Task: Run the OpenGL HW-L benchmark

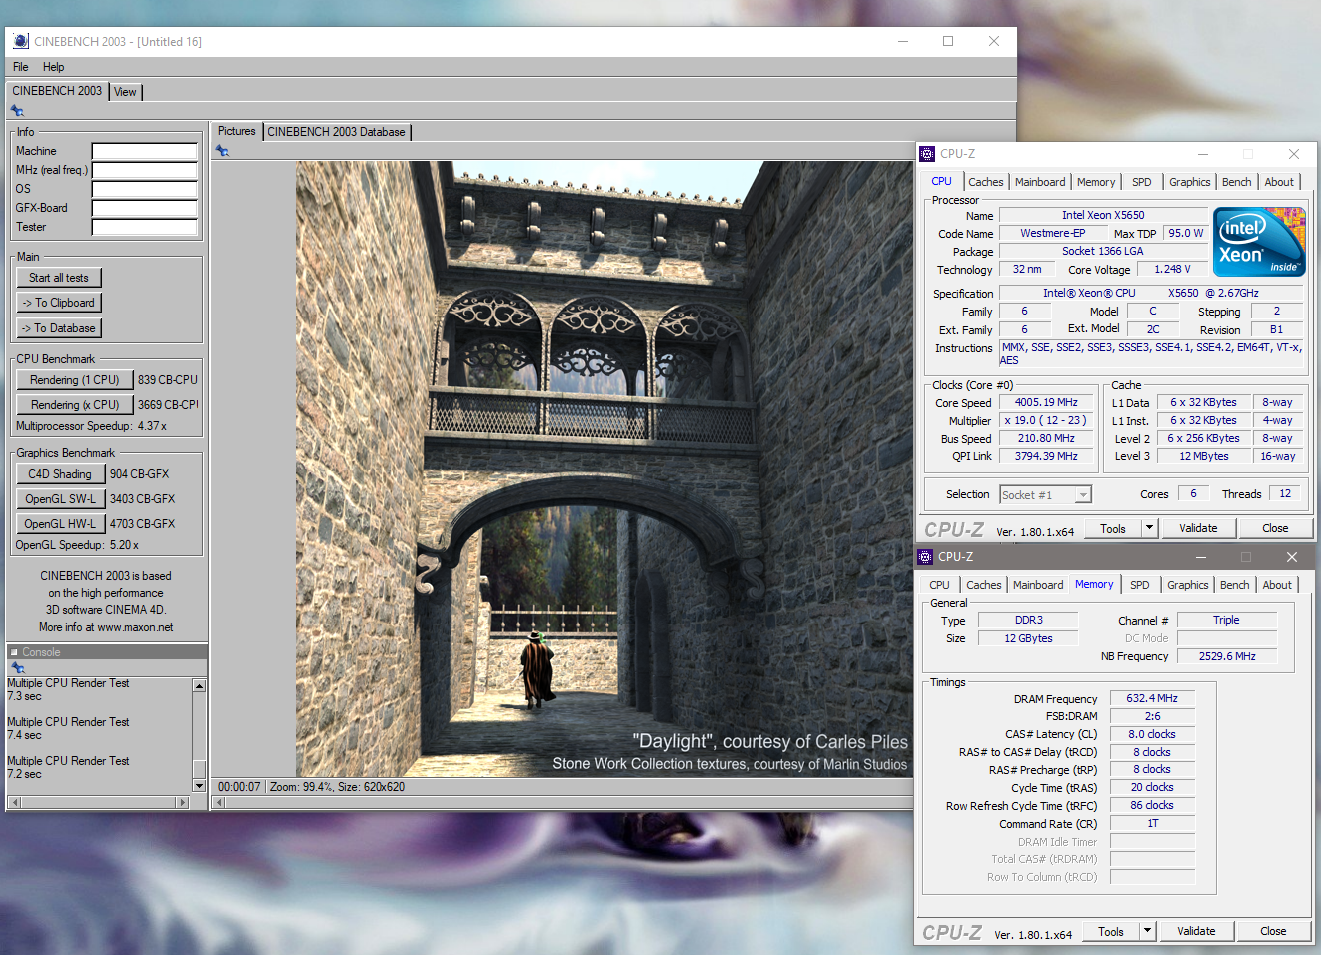Action: tap(60, 524)
